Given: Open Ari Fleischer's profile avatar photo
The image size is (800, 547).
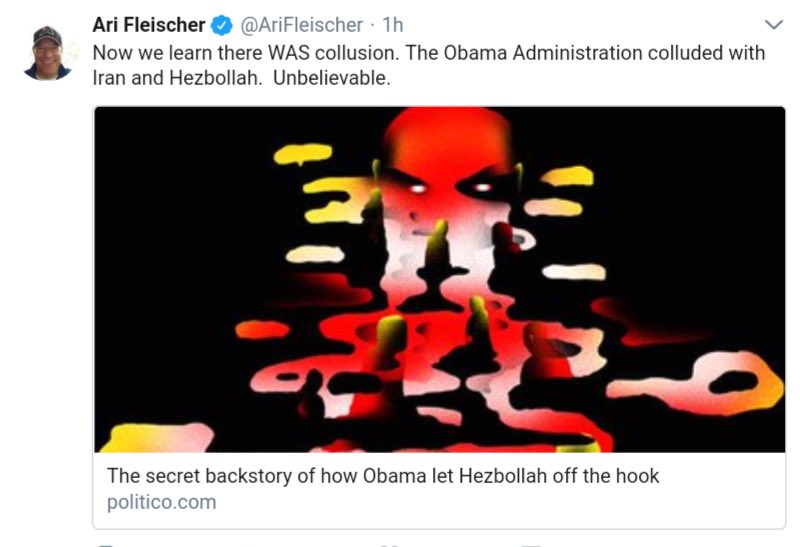Looking at the screenshot, I should 47,54.
